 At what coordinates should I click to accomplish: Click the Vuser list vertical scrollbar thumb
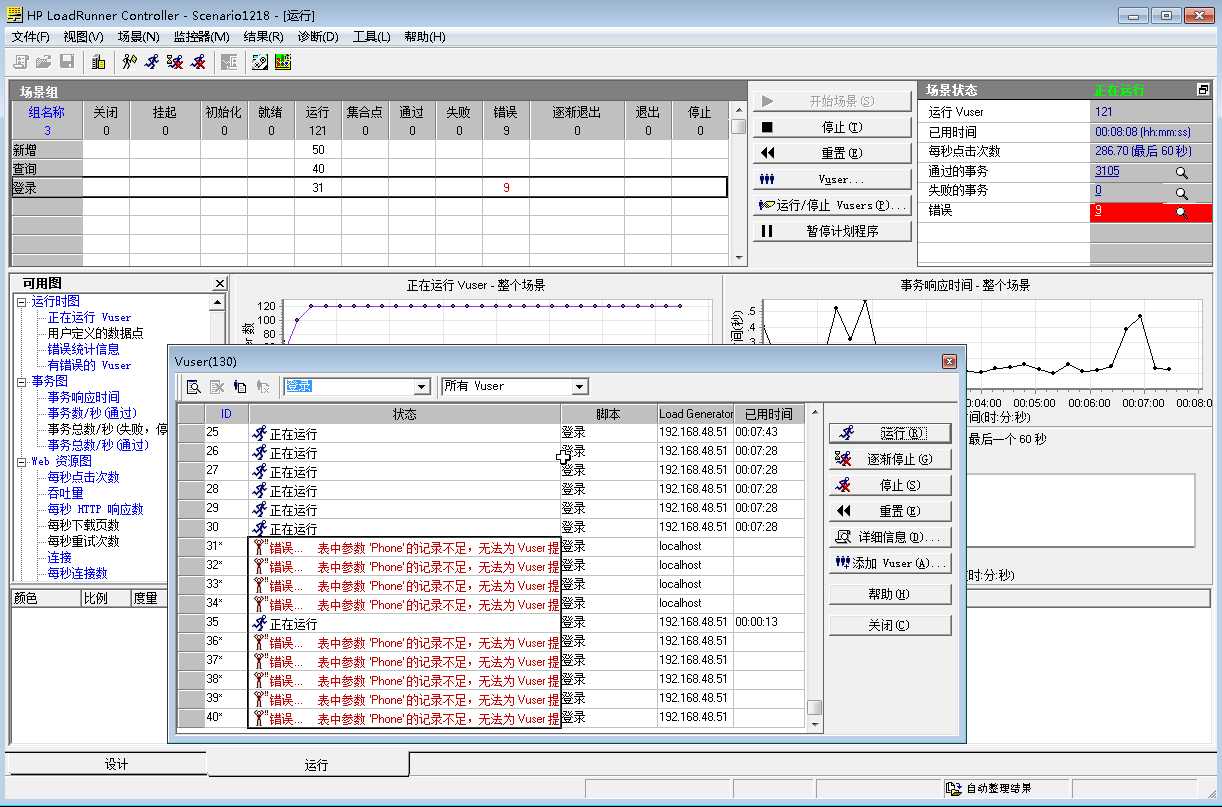tap(815, 707)
